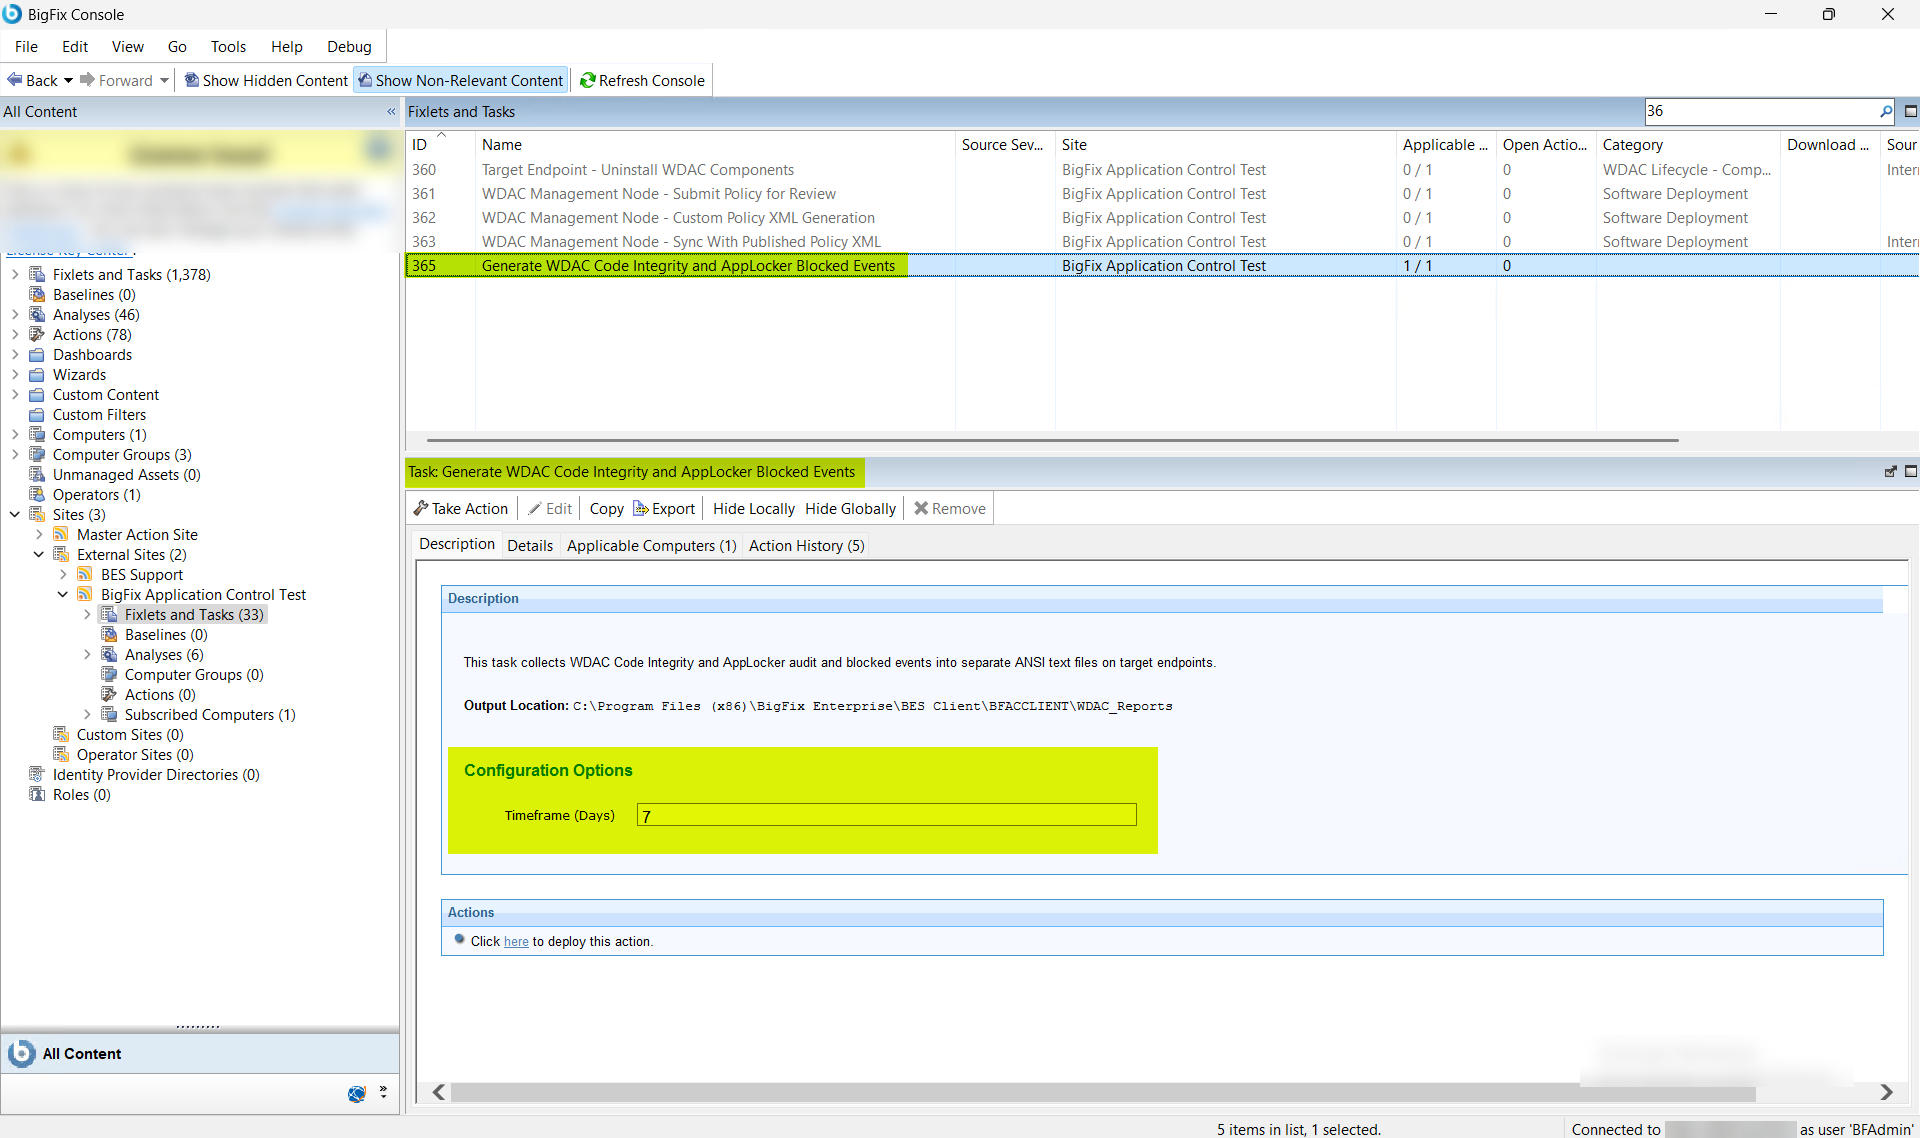Open the File menu

[26, 46]
